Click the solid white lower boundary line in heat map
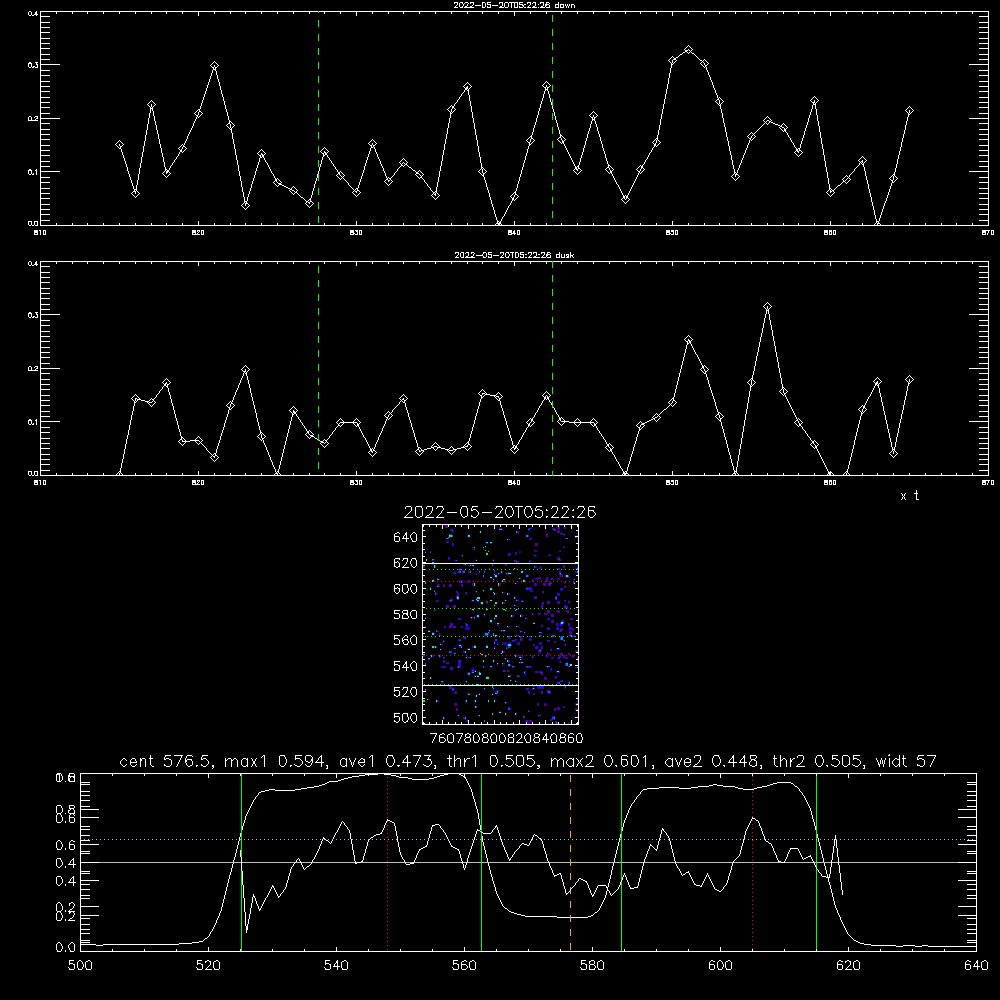The image size is (1000, 1000). coord(500,686)
